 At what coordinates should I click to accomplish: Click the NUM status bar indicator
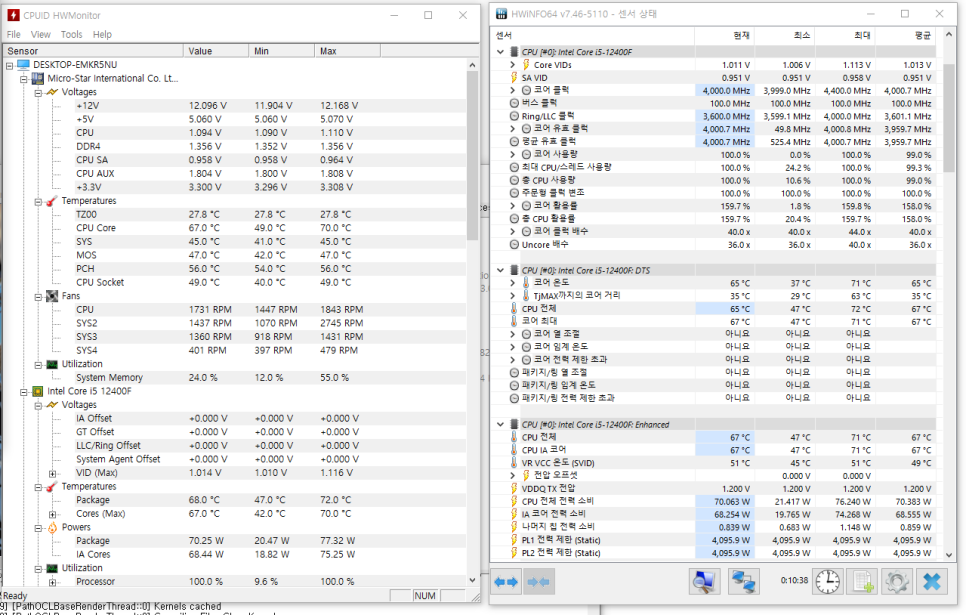coord(425,595)
